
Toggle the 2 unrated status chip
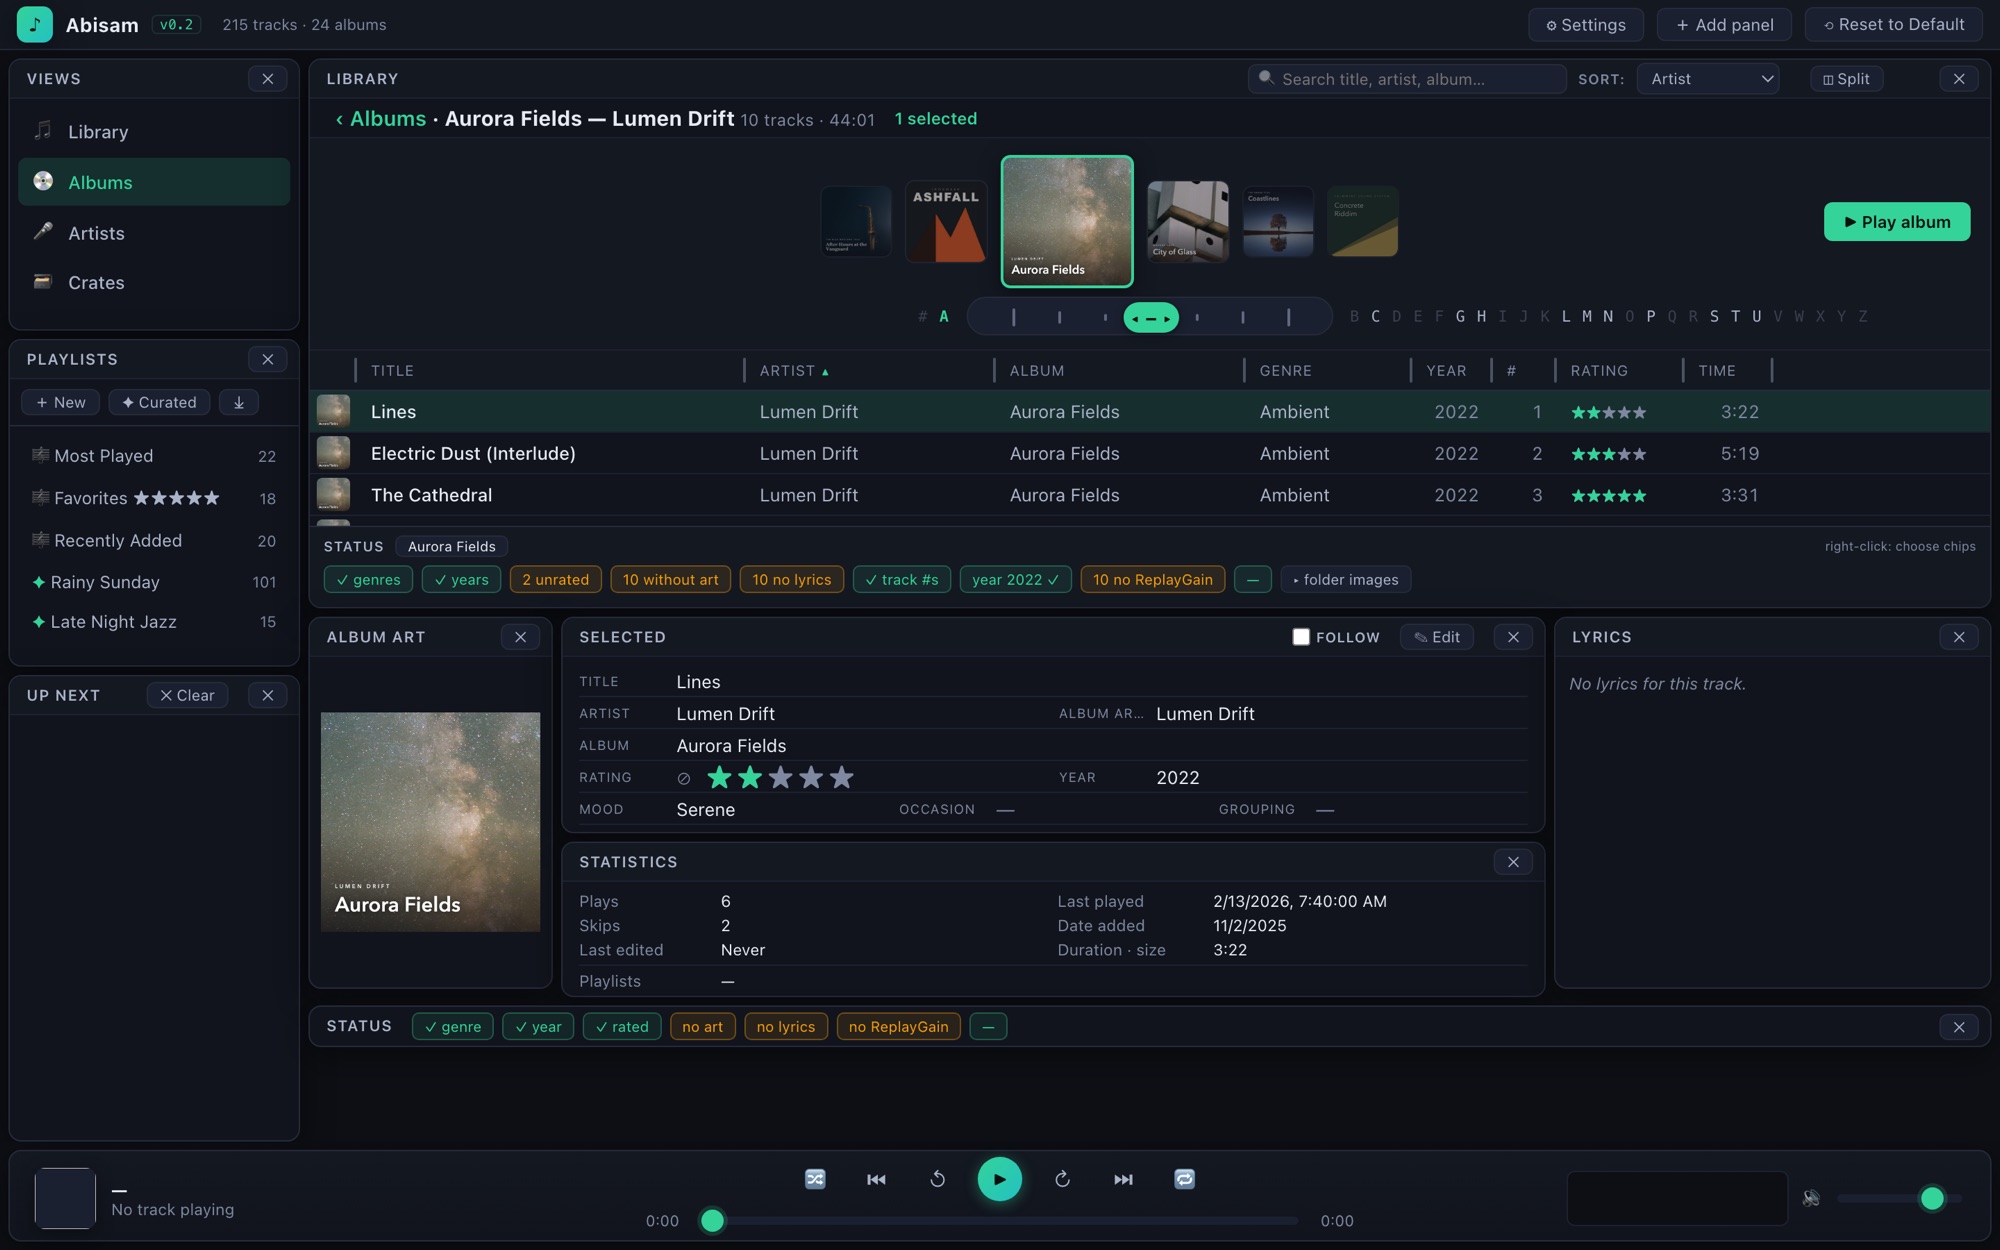coord(555,580)
